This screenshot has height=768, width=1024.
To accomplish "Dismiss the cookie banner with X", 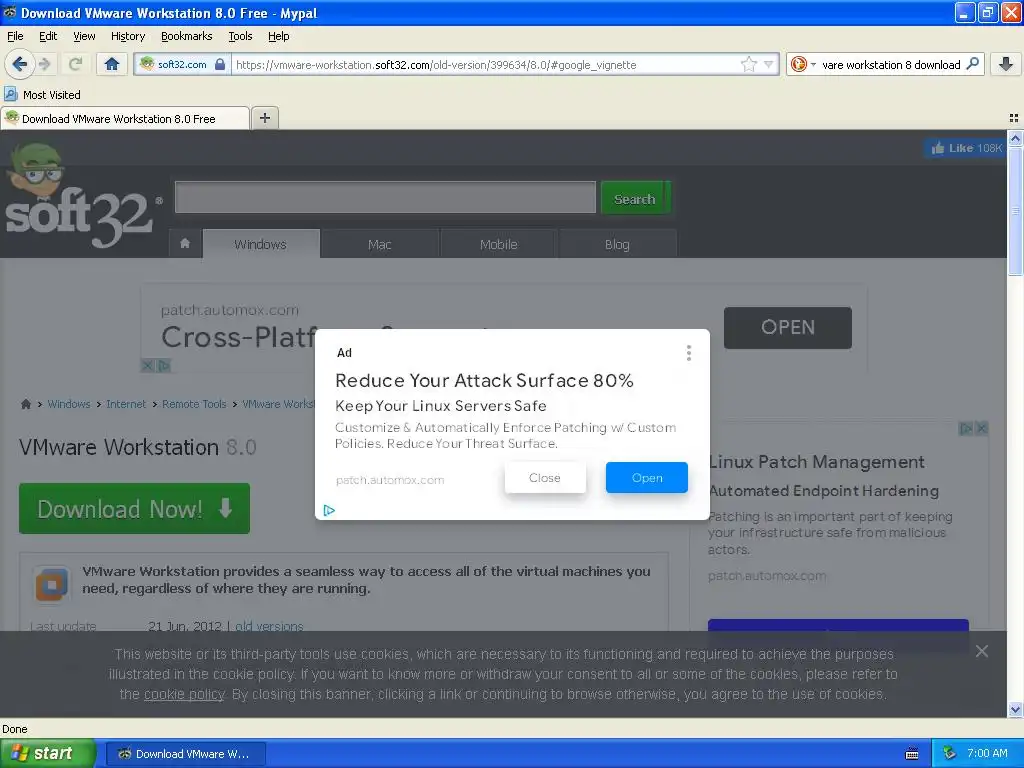I will pos(982,651).
